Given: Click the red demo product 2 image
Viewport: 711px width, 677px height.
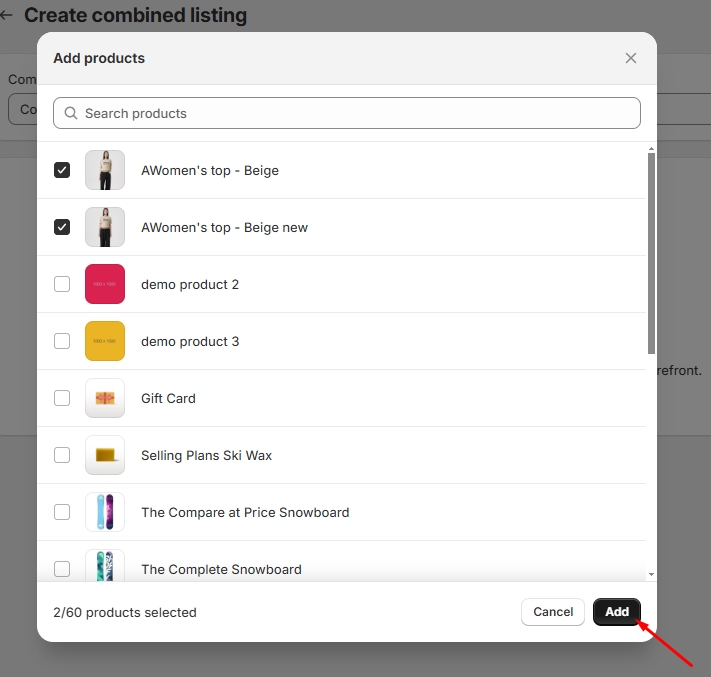Looking at the screenshot, I should (105, 284).
